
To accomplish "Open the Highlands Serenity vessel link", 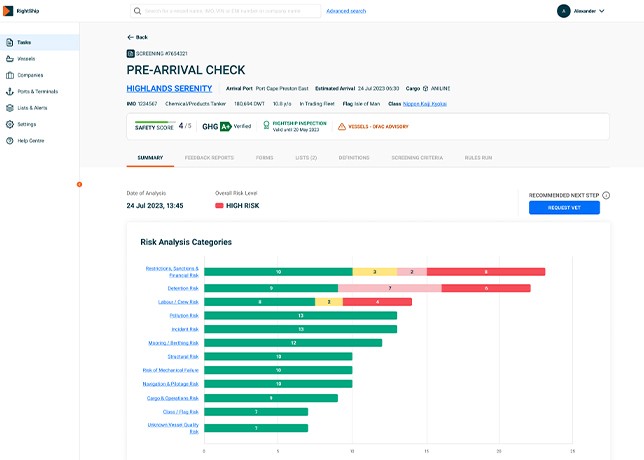I will [169, 88].
